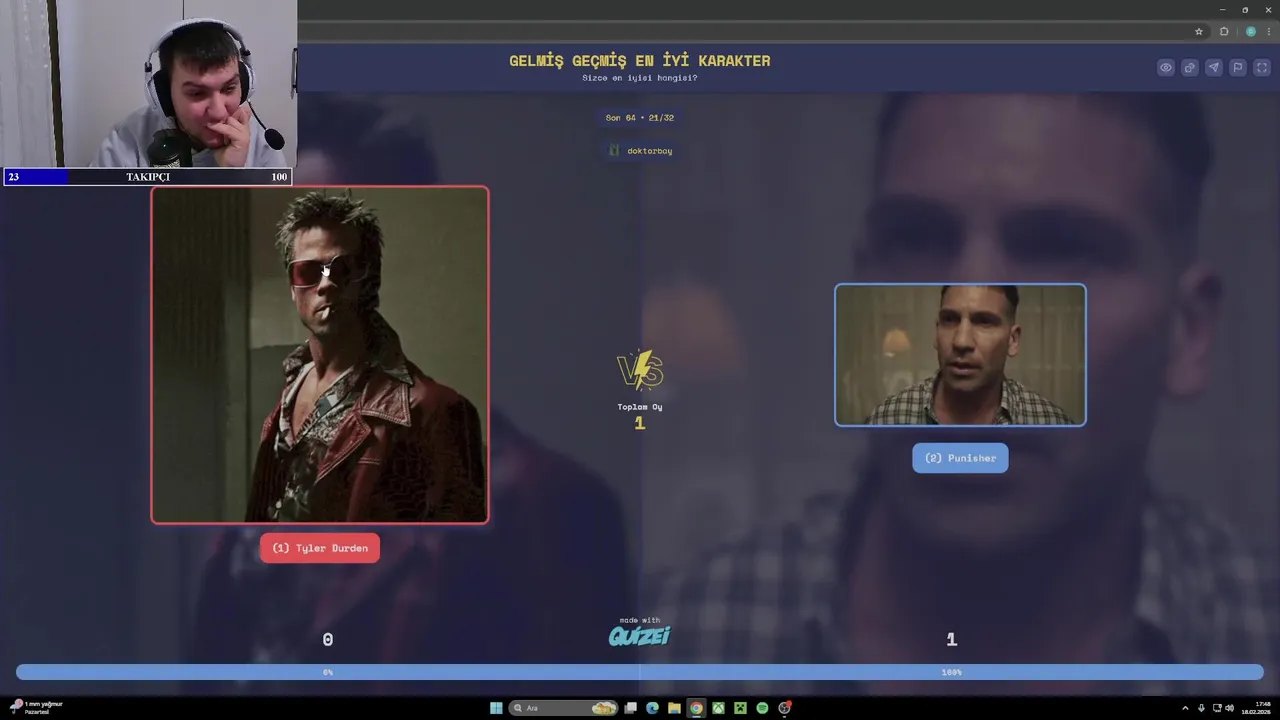1280x720 pixels.
Task: Open Microsoft Edge from the taskbar
Action: click(x=652, y=708)
